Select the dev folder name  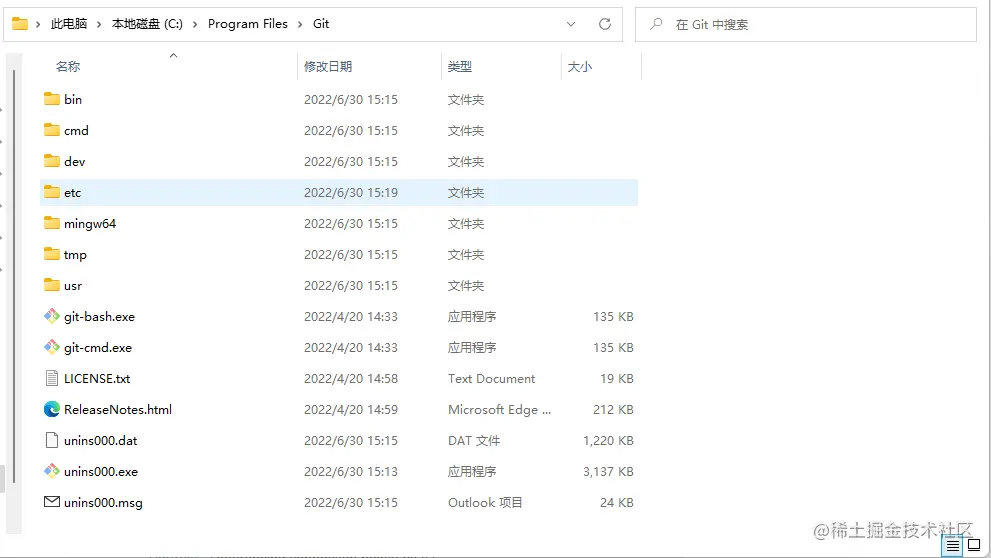[x=75, y=161]
